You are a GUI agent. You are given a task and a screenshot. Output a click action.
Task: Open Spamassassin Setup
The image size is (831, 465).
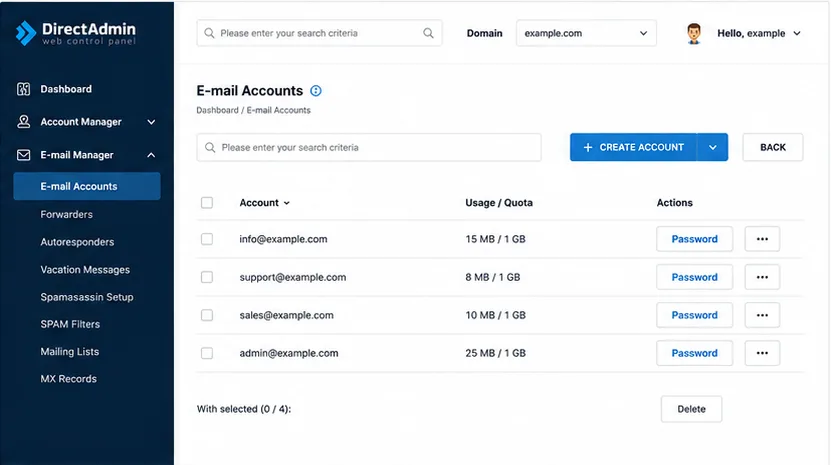87,297
